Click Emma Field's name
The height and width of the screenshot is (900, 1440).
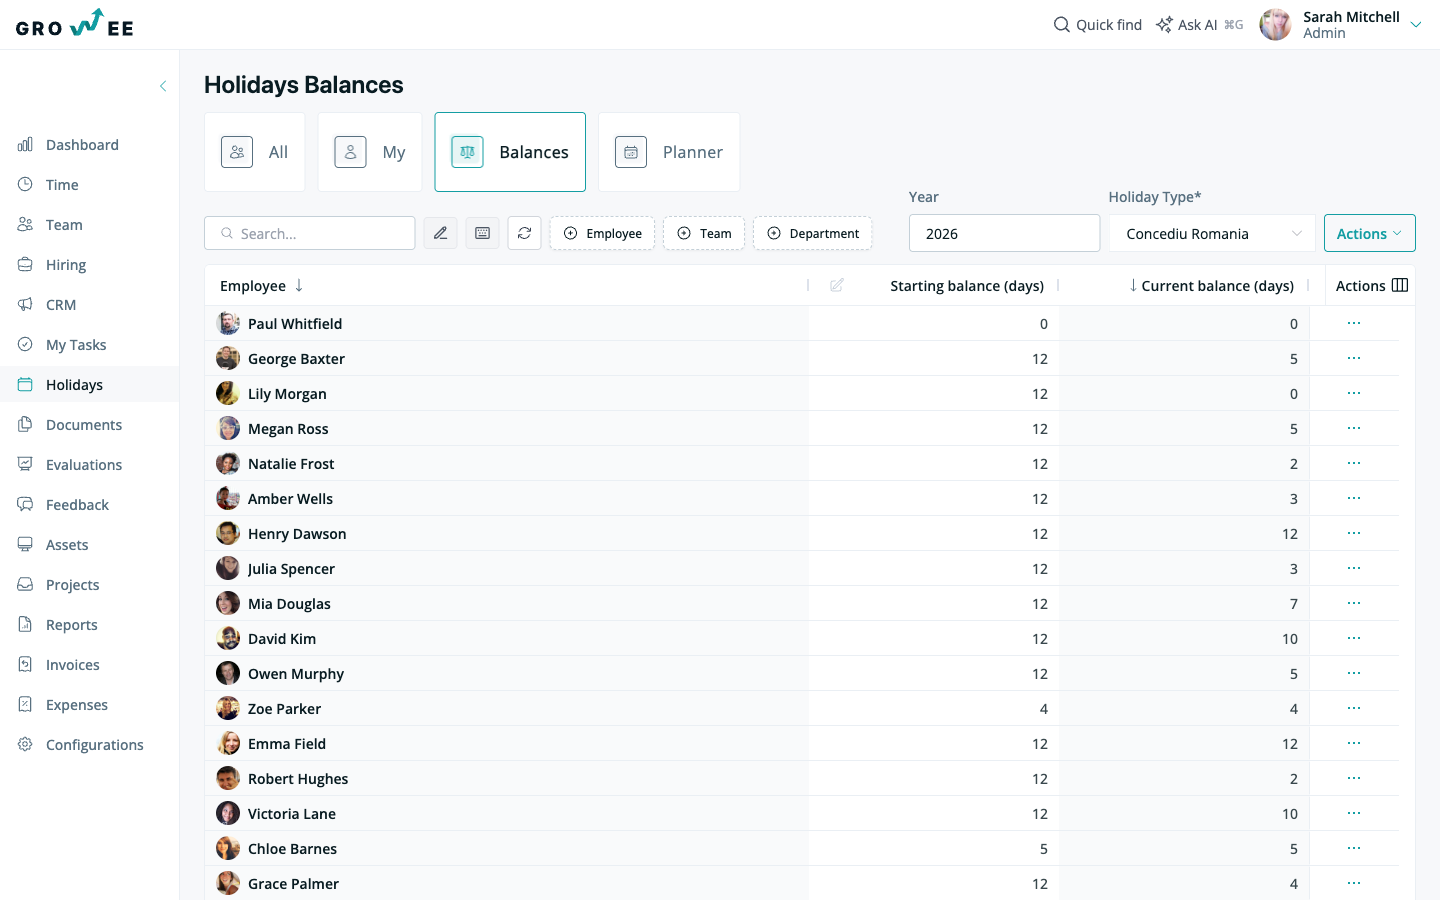pos(287,744)
